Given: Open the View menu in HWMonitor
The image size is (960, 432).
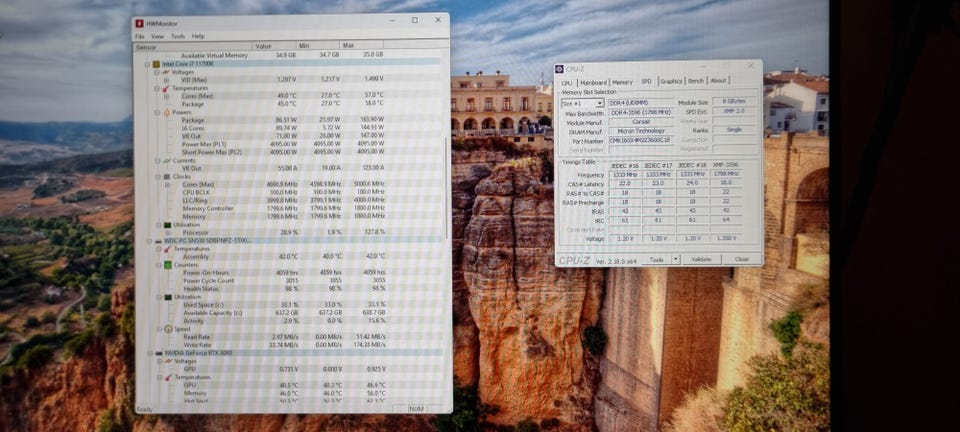Looking at the screenshot, I should coord(157,37).
